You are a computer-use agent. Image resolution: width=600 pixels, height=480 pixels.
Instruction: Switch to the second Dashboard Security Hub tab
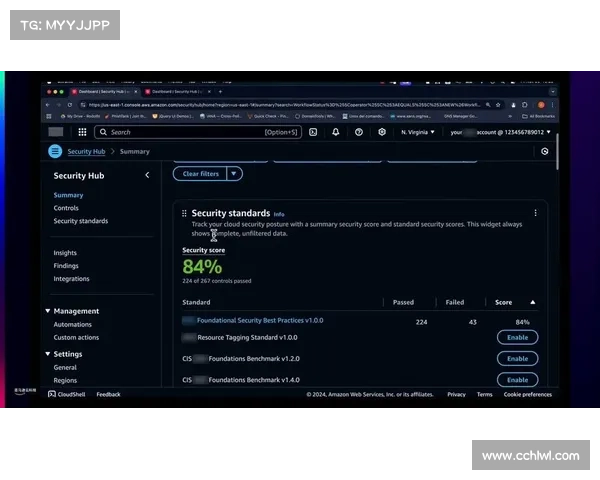[x=178, y=92]
